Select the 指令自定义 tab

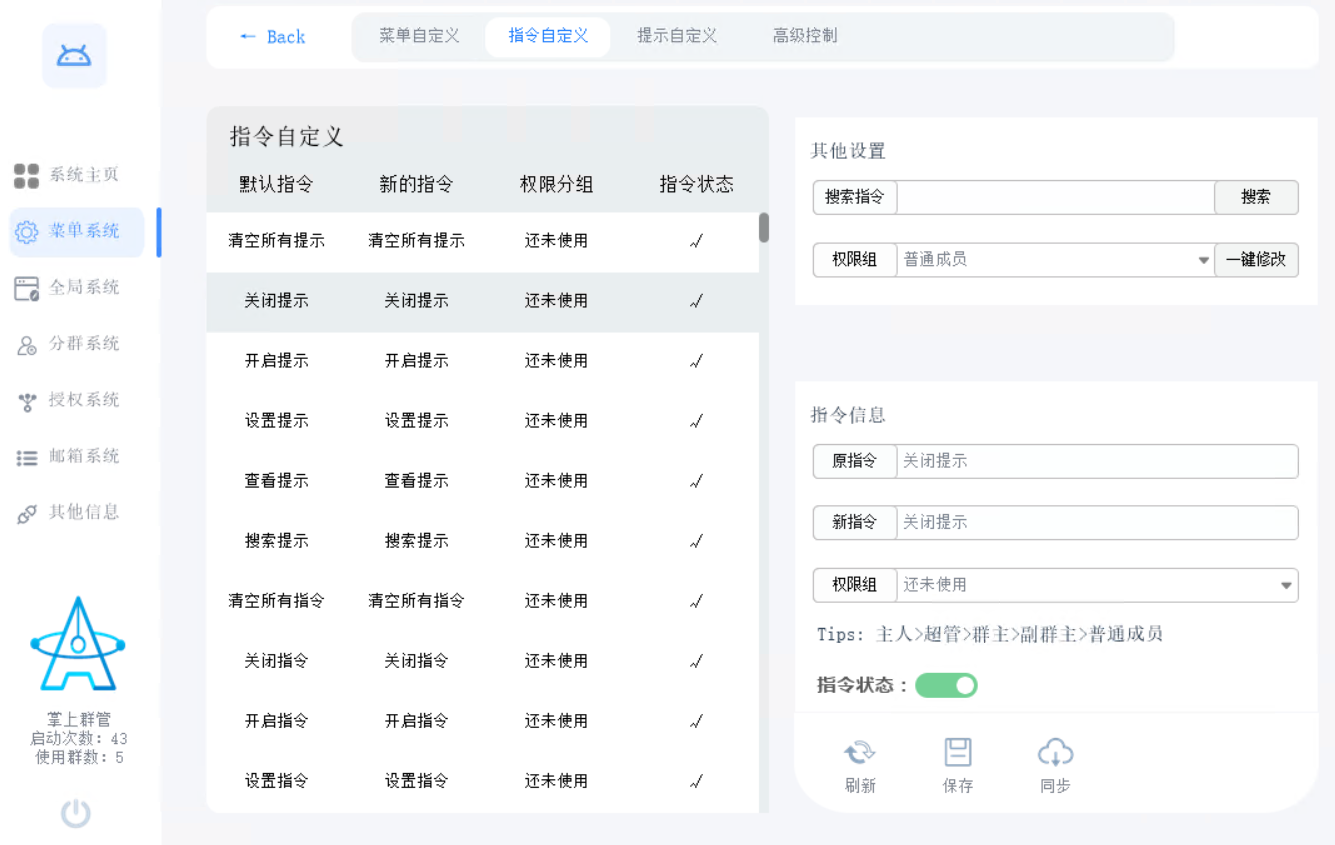pos(548,36)
